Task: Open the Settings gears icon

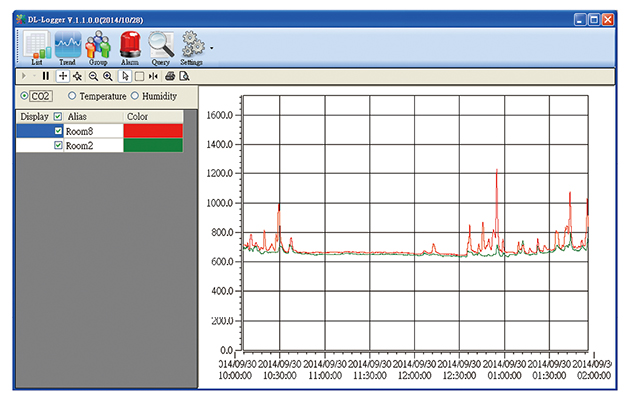Action: (192, 48)
